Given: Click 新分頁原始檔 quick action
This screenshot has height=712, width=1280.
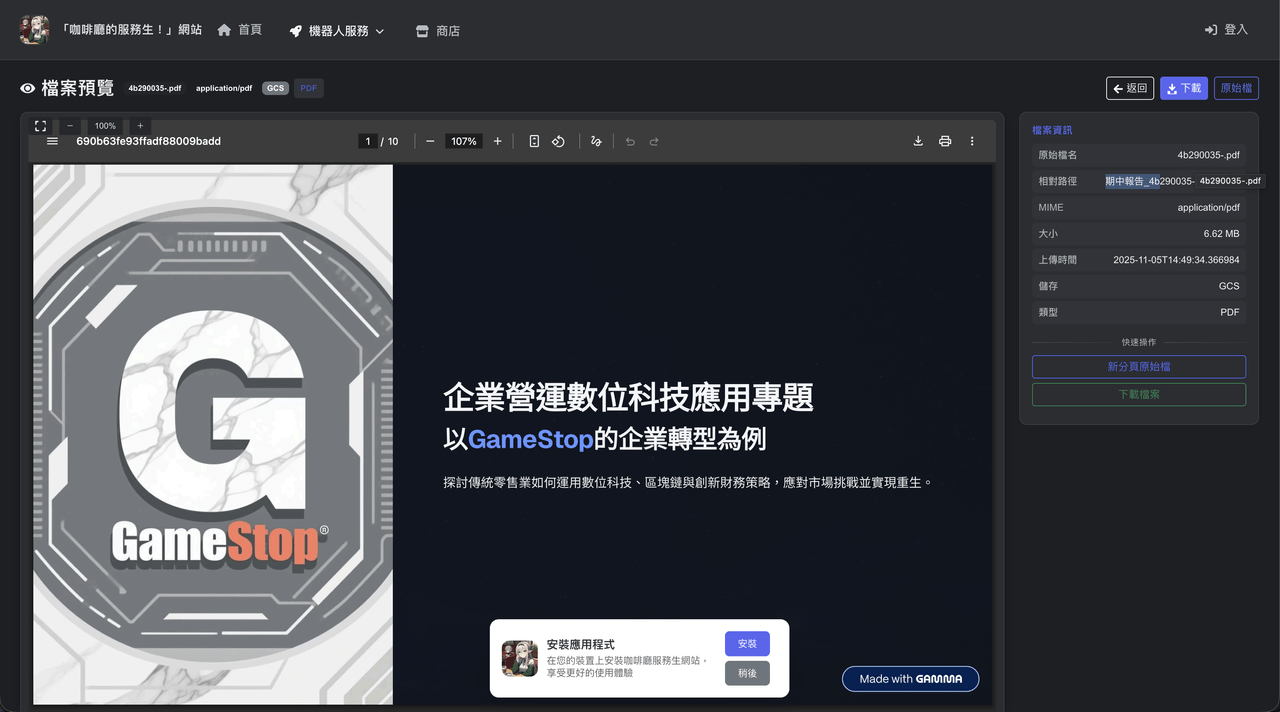Looking at the screenshot, I should pos(1139,367).
